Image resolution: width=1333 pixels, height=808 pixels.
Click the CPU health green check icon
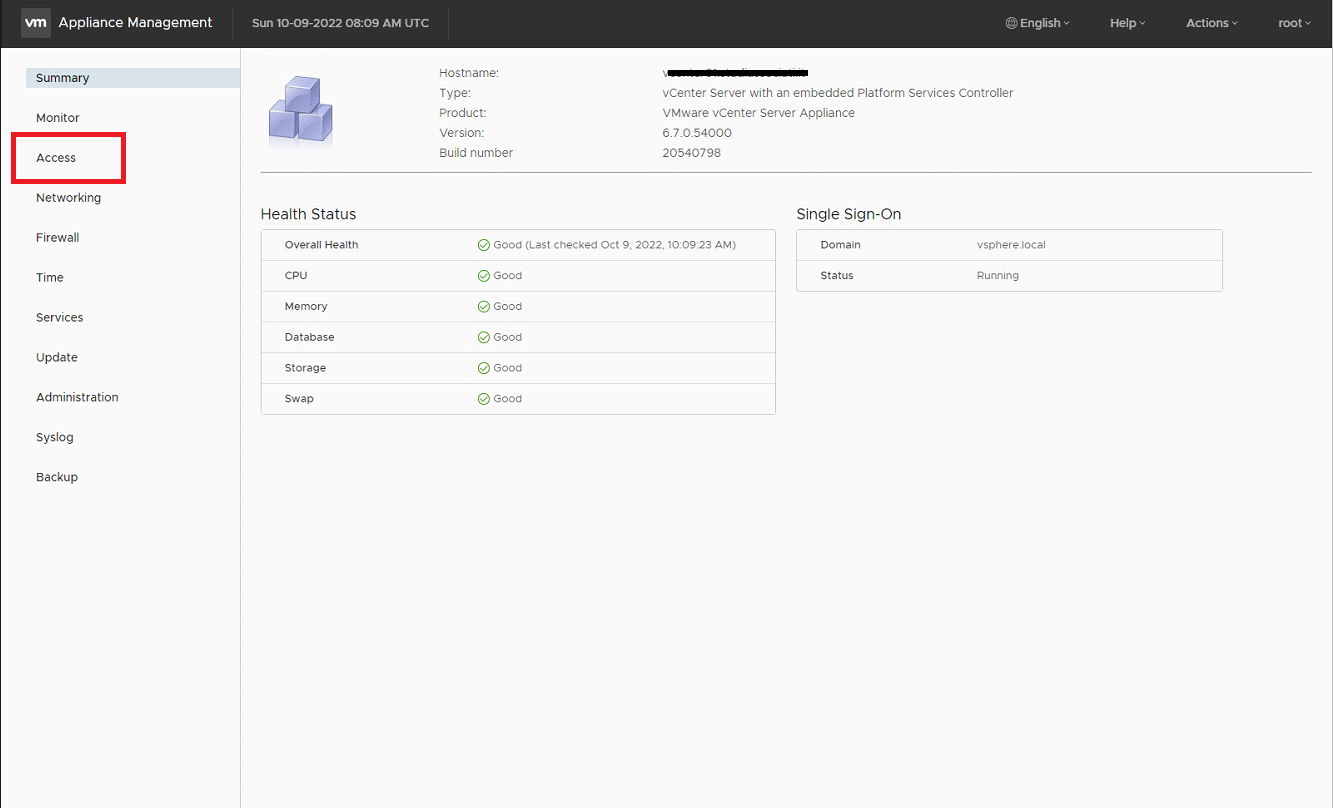(484, 276)
